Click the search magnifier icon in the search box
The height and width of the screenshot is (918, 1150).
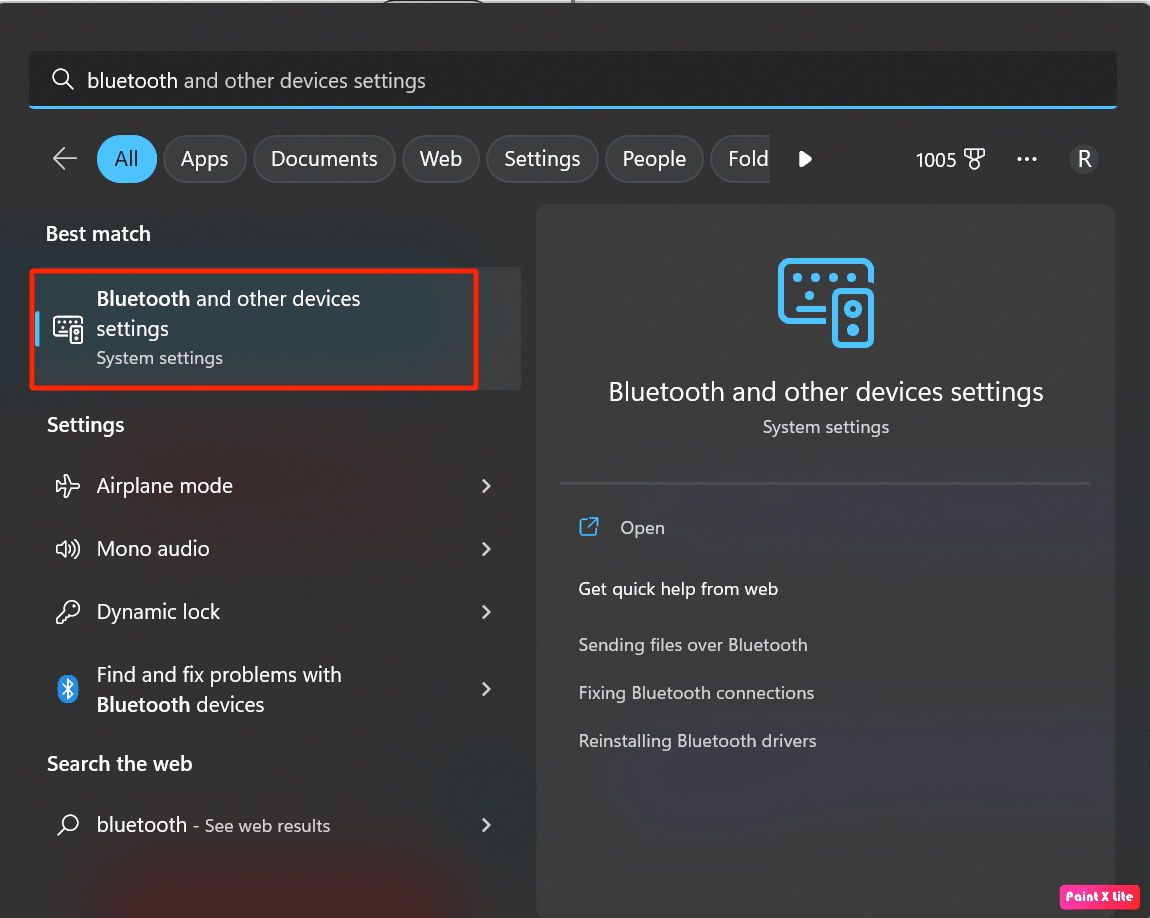[63, 79]
